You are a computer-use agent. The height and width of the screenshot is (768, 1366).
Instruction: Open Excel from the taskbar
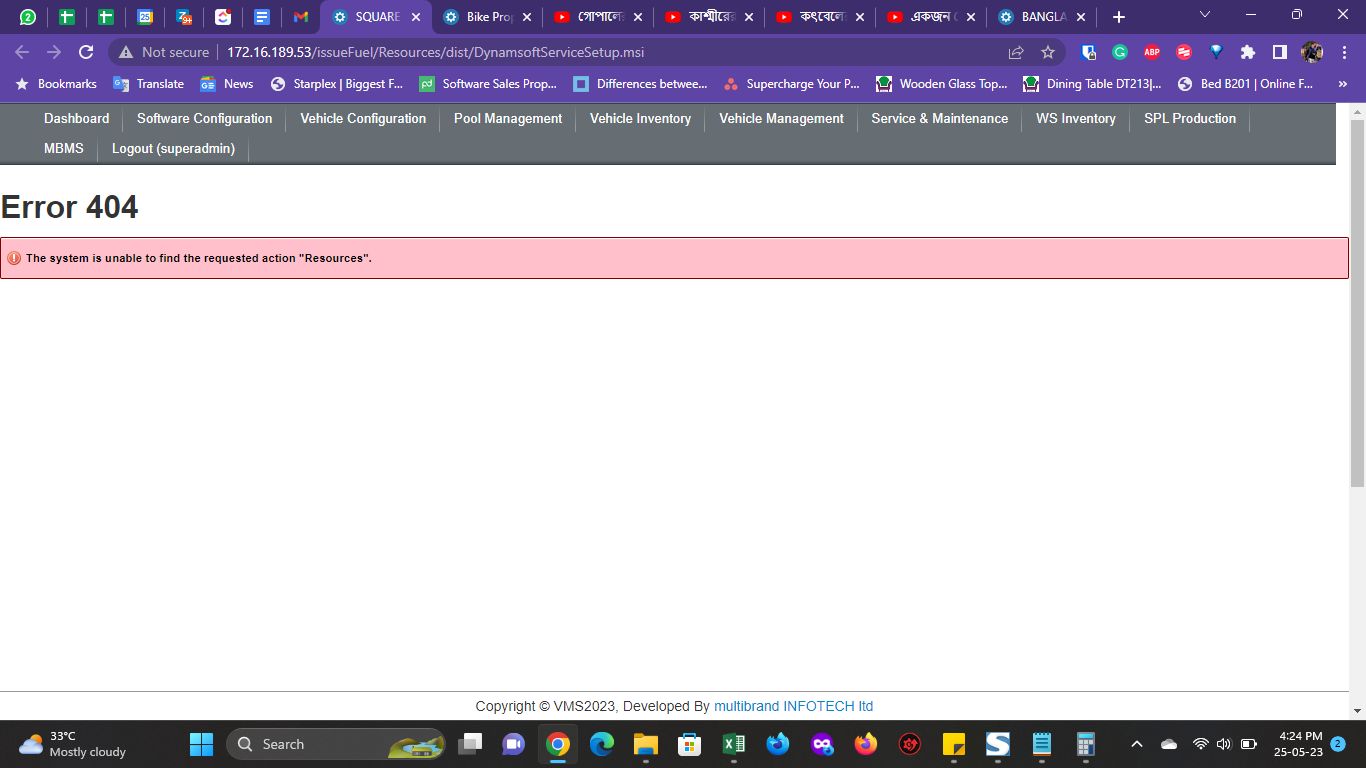[x=734, y=744]
